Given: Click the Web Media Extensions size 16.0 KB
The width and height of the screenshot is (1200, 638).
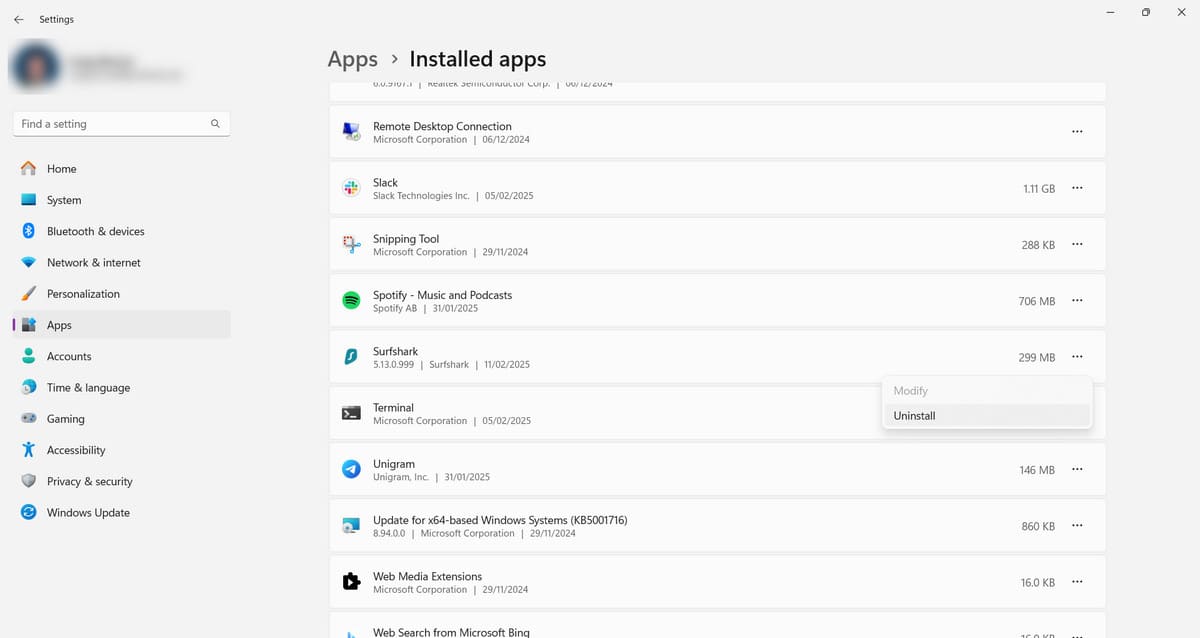Looking at the screenshot, I should point(1038,581).
